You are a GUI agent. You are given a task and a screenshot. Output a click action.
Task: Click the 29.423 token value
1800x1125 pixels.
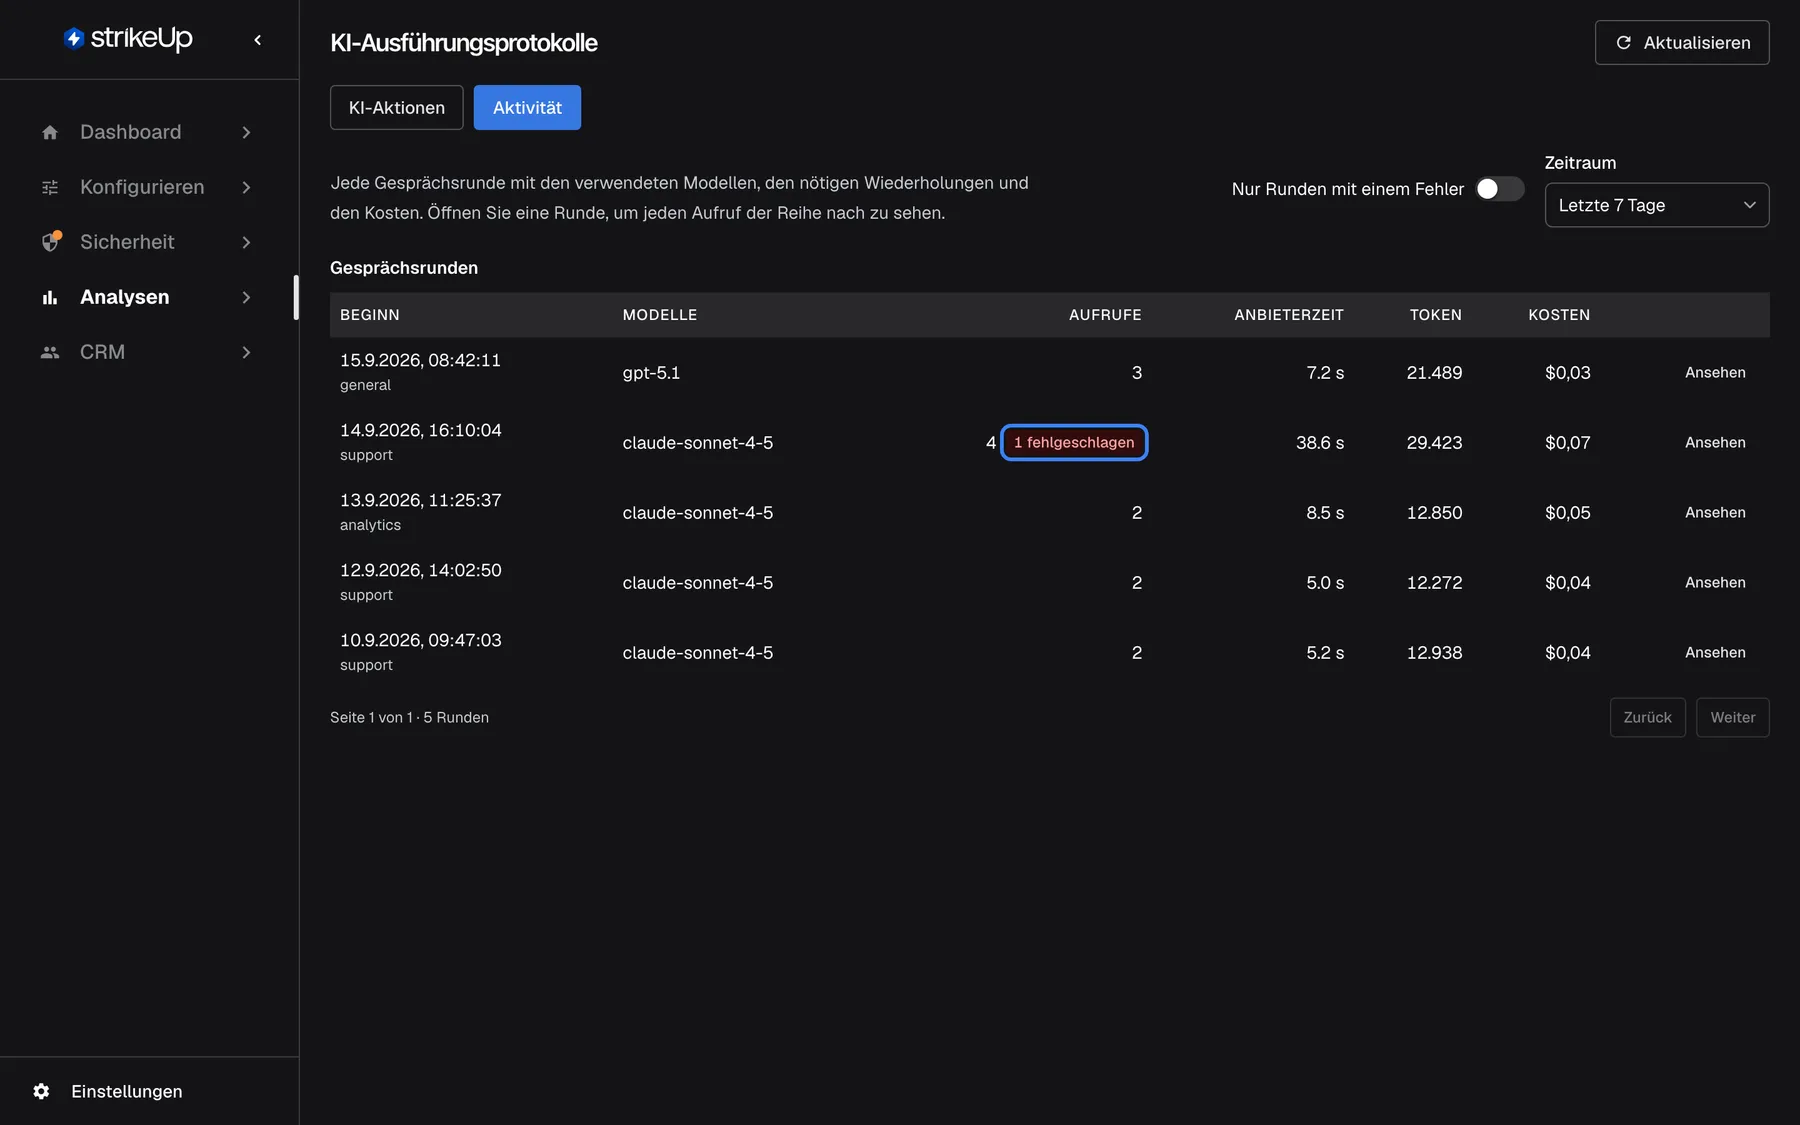1434,442
